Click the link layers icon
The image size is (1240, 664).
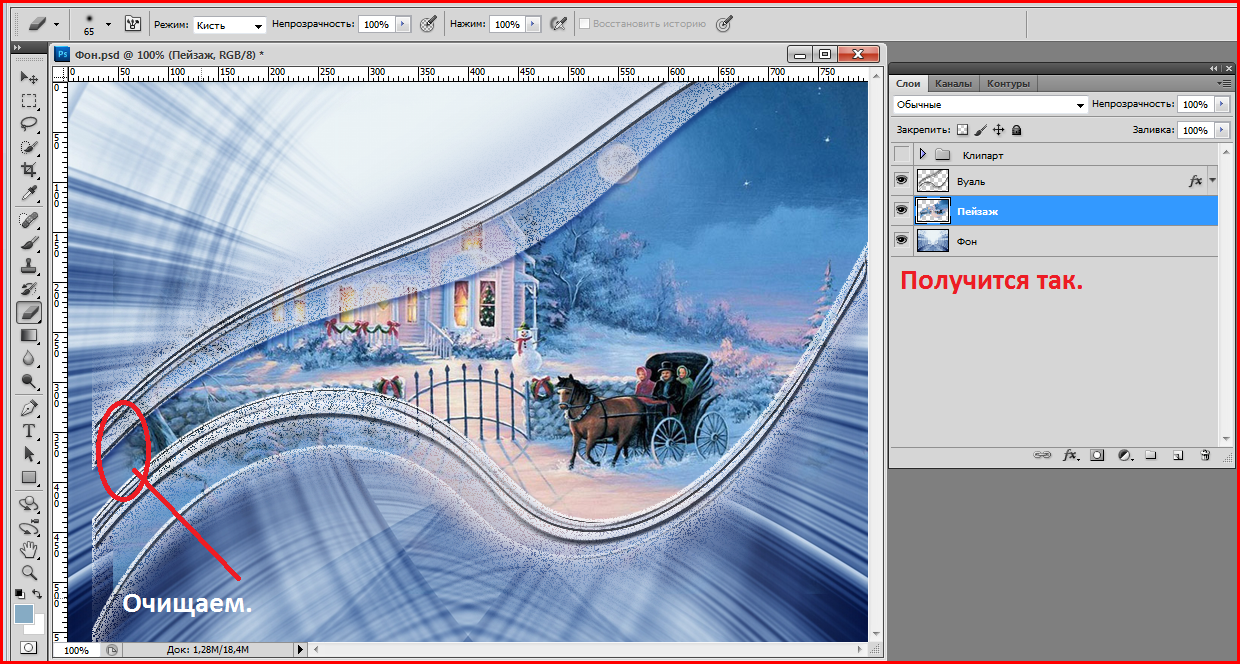pyautogui.click(x=1042, y=455)
